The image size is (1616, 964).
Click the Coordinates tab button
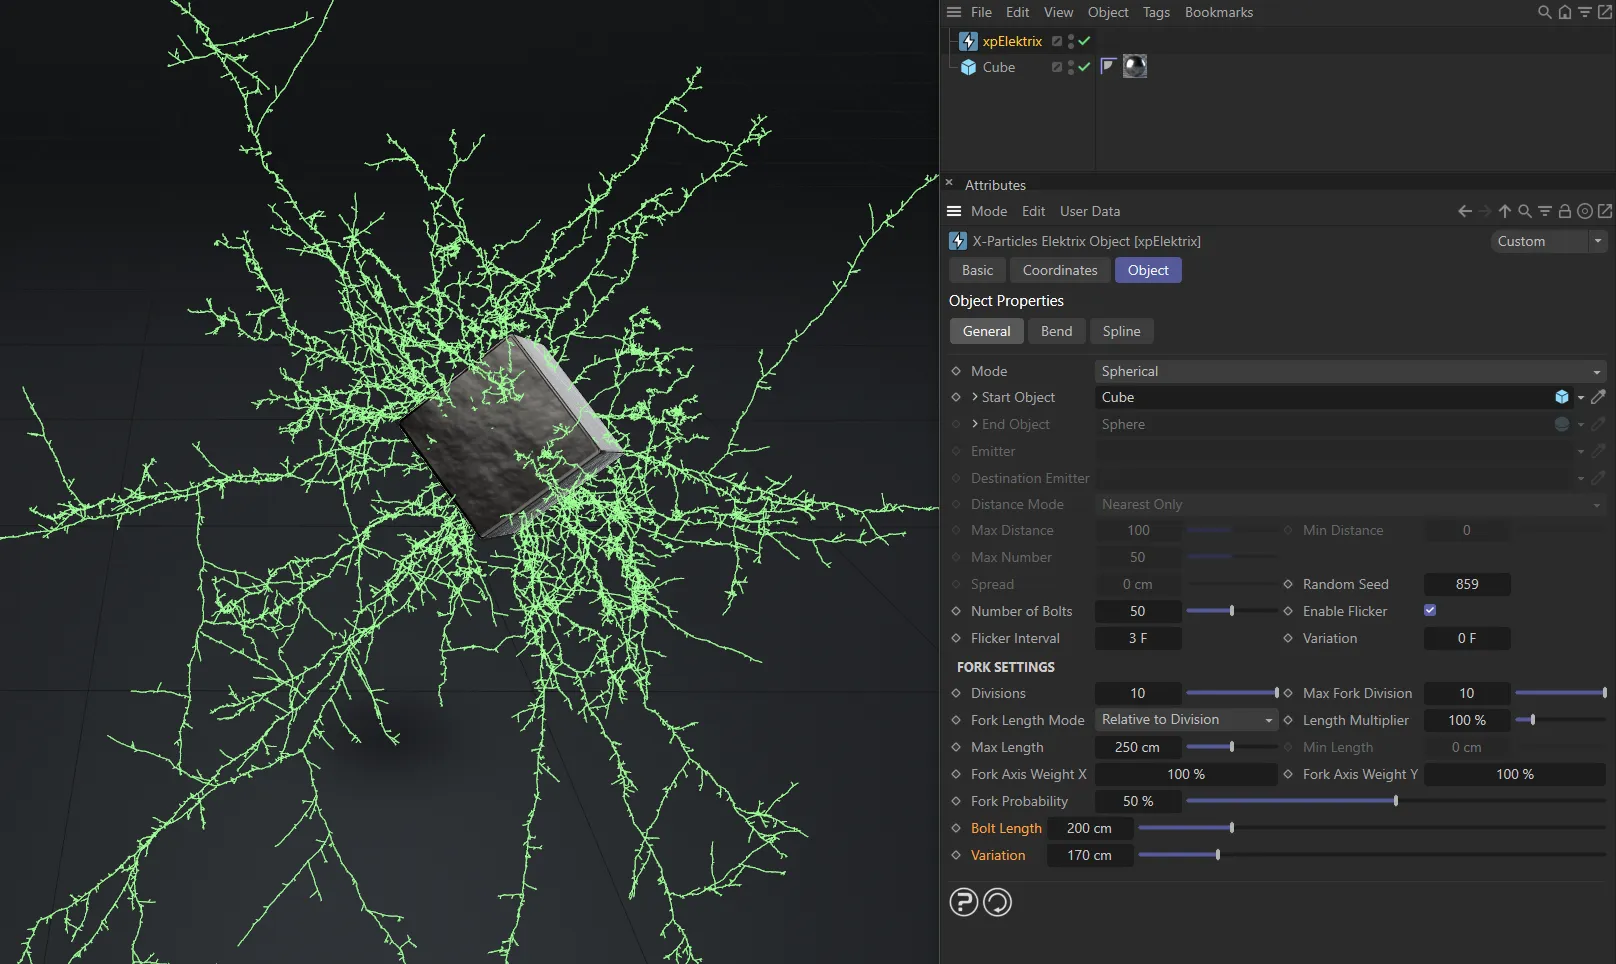coord(1060,270)
